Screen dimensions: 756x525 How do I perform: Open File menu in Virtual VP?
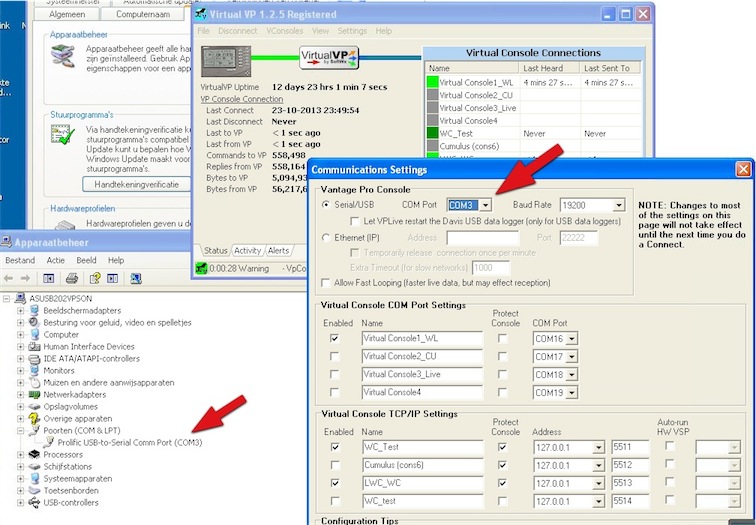203,31
